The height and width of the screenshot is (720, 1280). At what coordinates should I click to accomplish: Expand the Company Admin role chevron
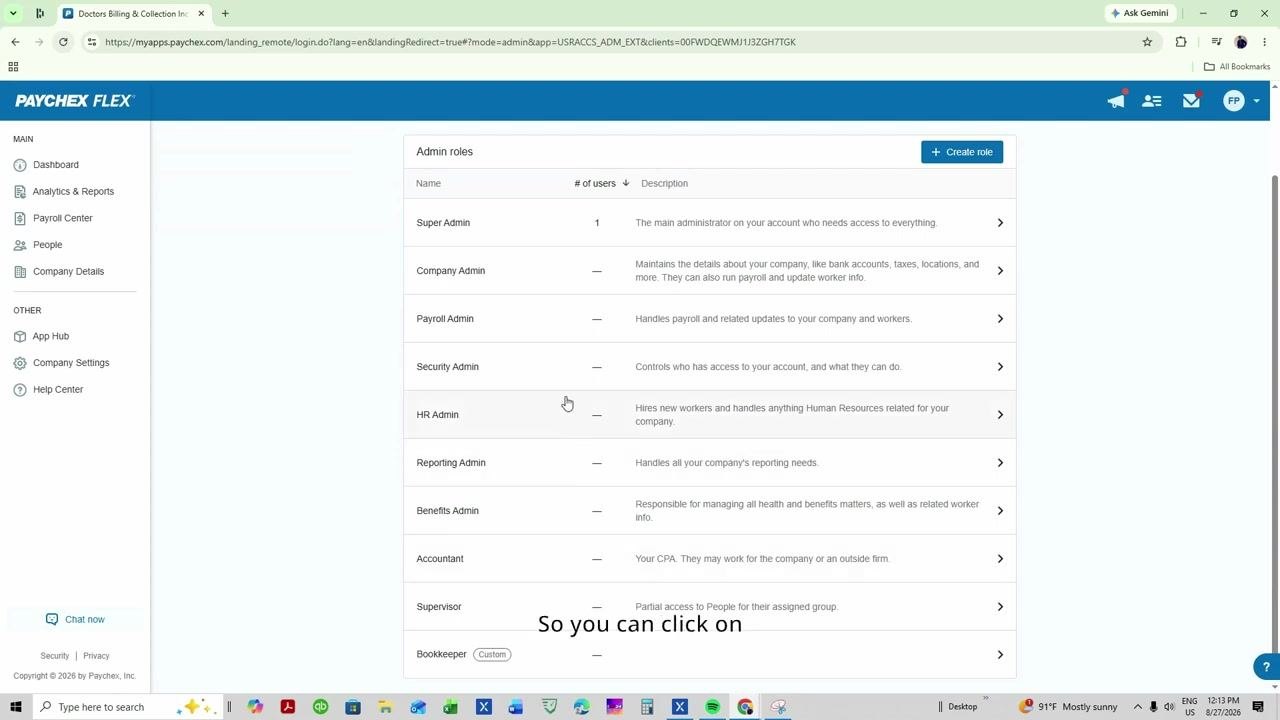tap(1000, 271)
